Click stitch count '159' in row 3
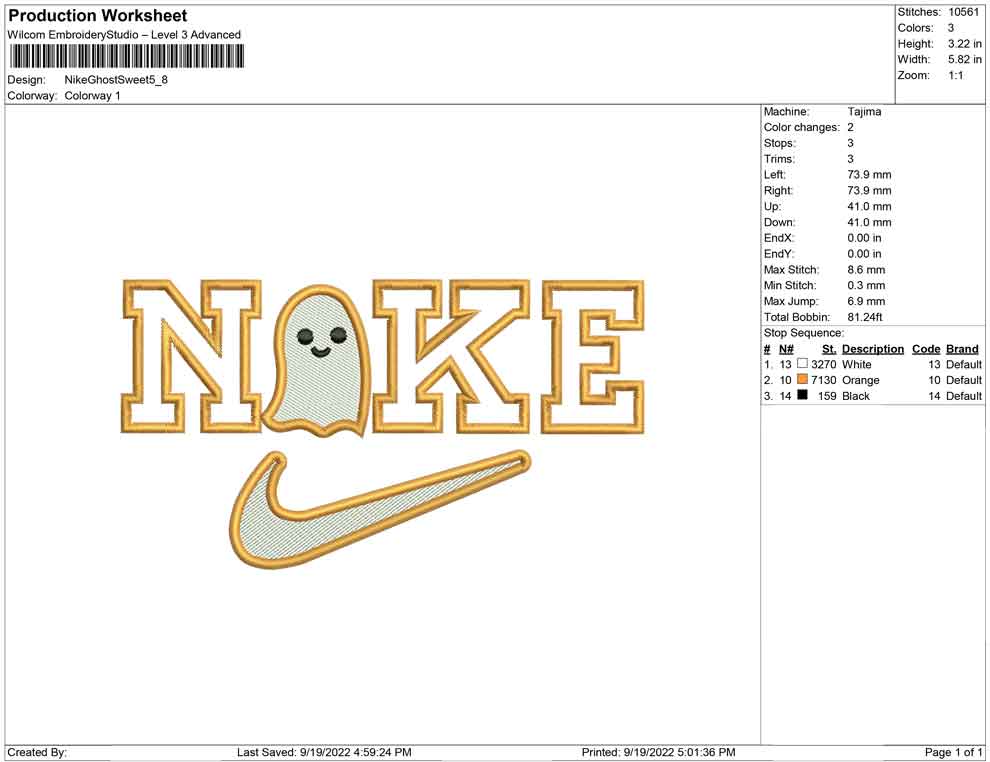This screenshot has width=990, height=762. [827, 396]
